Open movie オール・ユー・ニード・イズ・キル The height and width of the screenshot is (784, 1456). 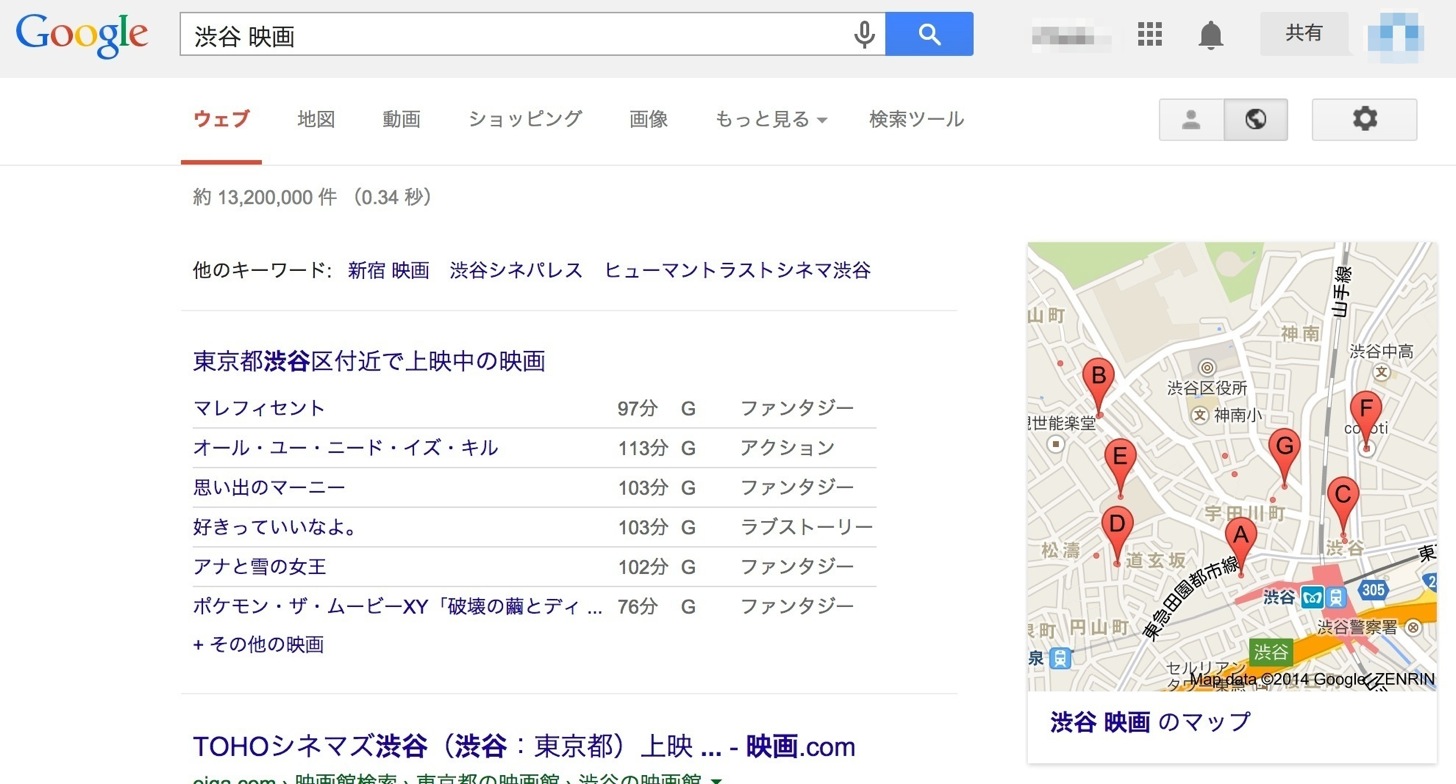click(345, 448)
